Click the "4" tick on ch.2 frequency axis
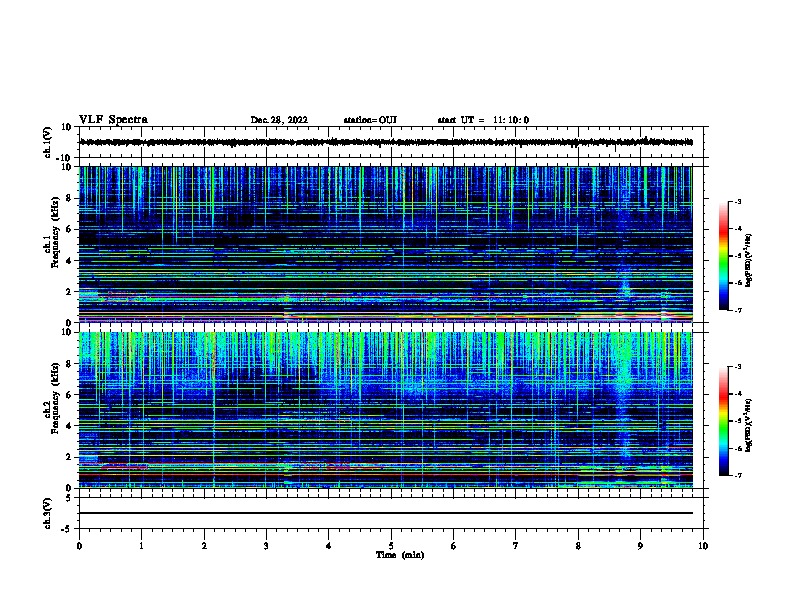The image size is (792, 612). click(70, 426)
